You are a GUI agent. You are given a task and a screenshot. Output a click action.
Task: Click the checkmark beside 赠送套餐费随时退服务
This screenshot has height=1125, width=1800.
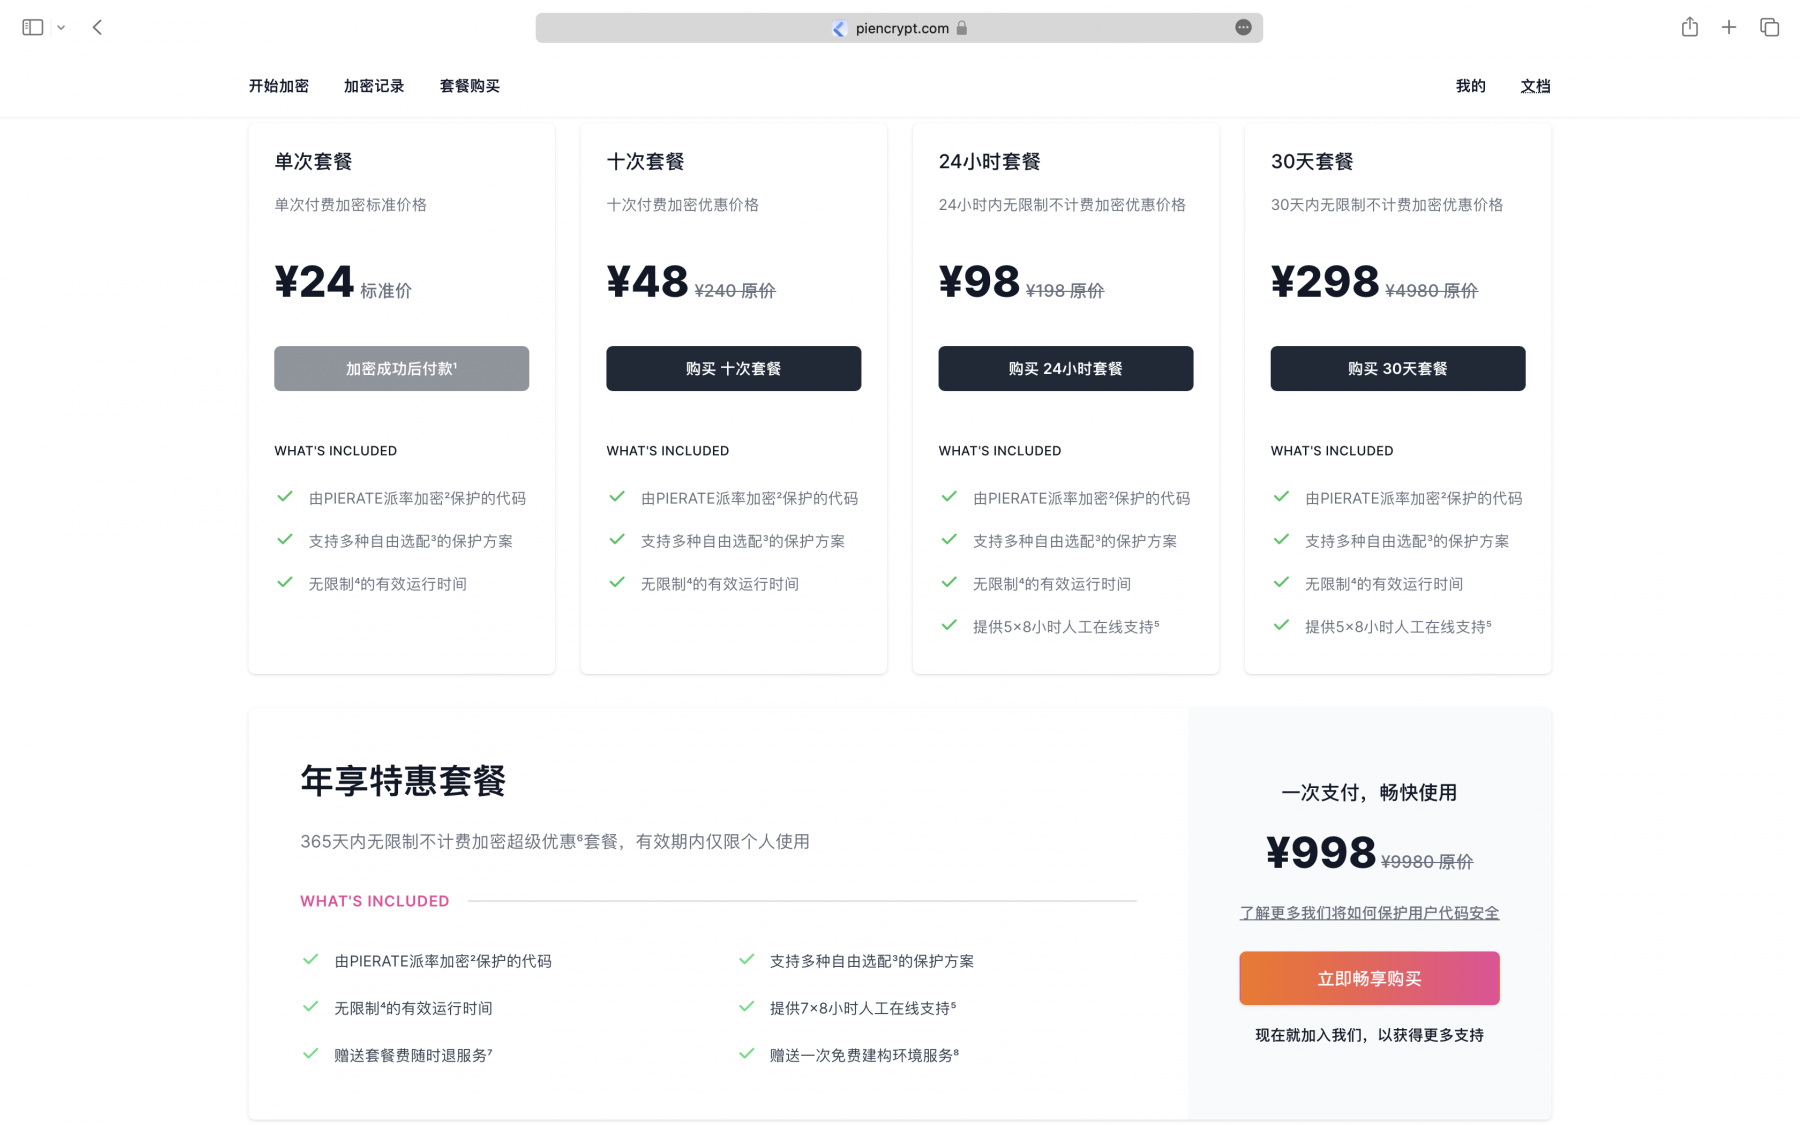pos(311,1054)
